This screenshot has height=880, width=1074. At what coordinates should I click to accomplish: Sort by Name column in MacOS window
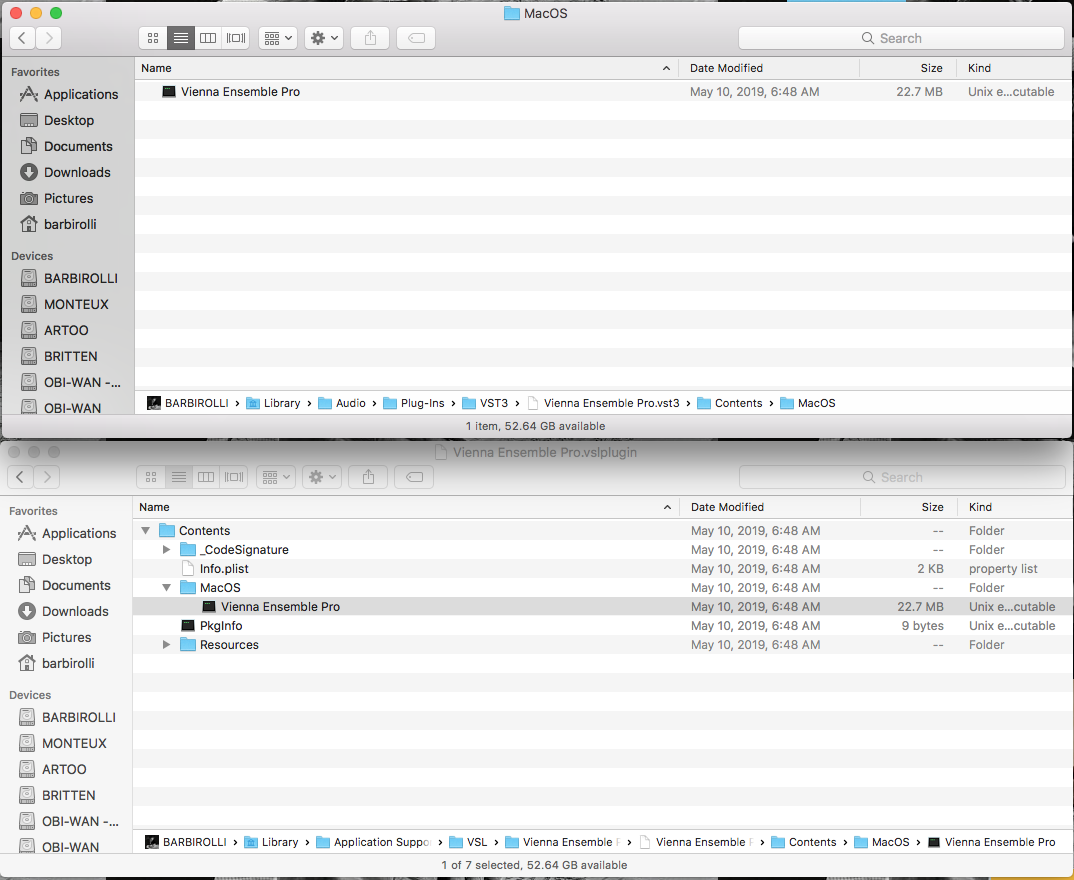(406, 68)
